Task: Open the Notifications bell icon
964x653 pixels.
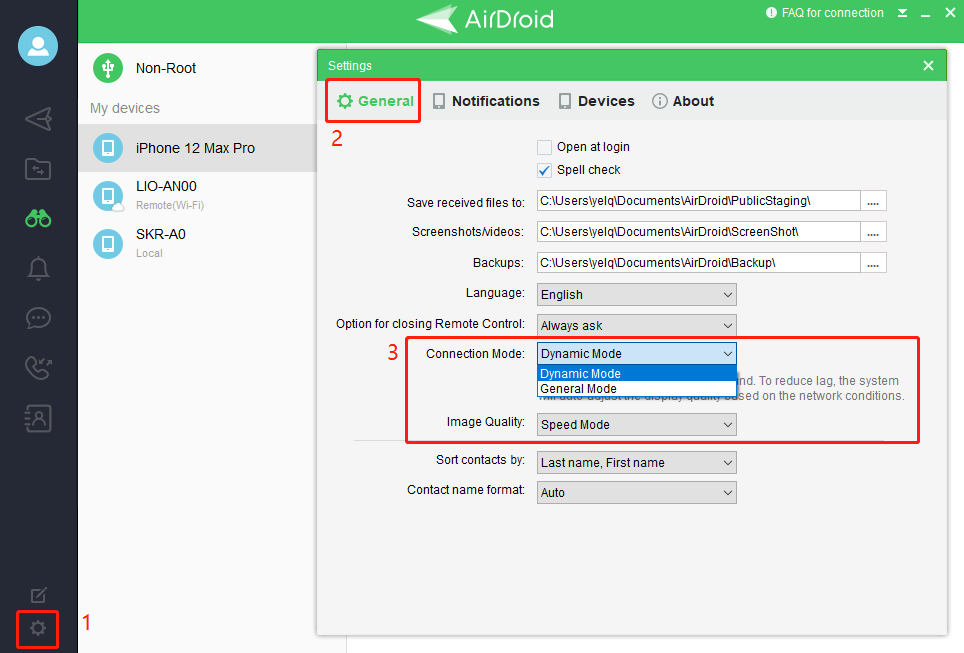Action: [x=38, y=268]
